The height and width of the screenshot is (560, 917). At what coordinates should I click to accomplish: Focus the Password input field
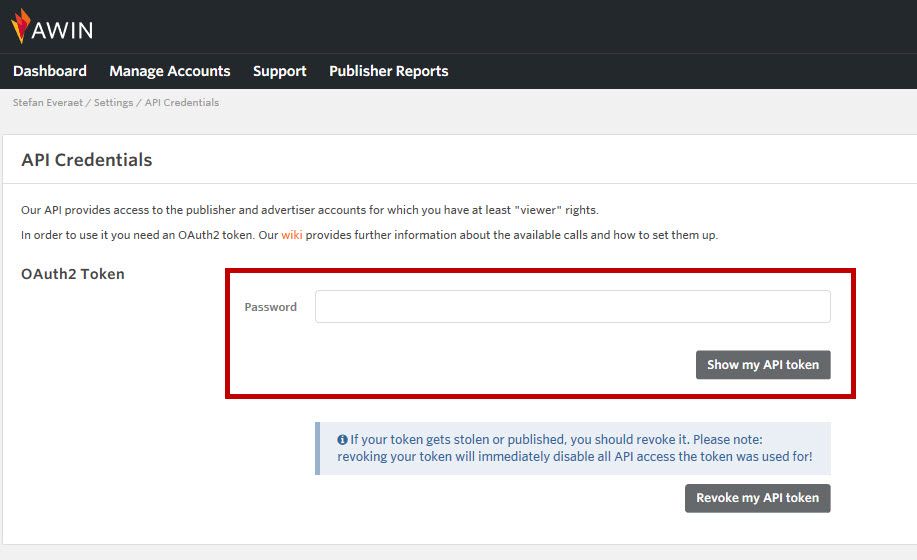(573, 306)
